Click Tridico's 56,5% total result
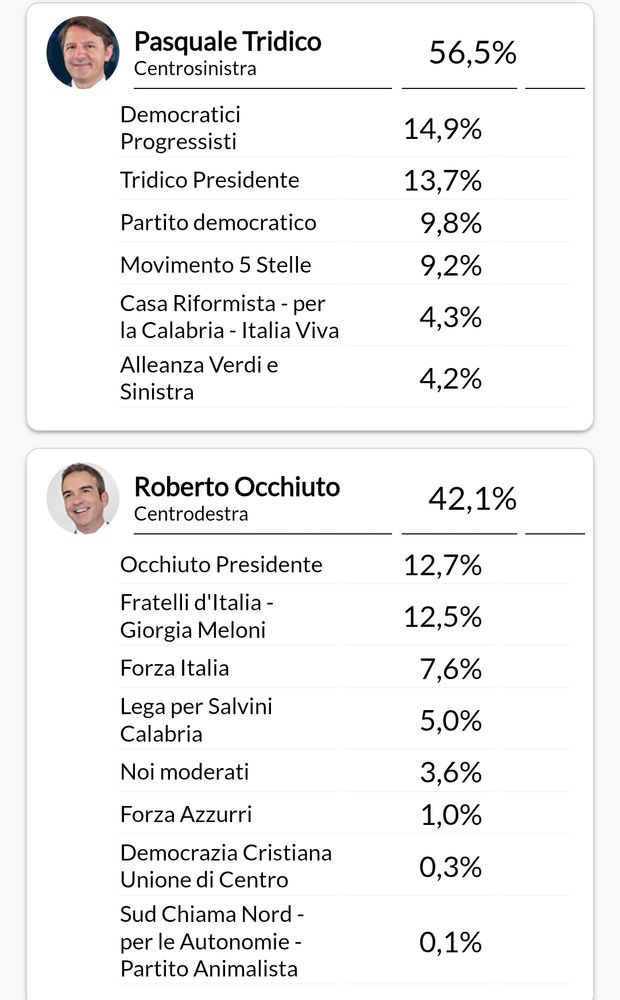Image resolution: width=620 pixels, height=1000 pixels. pyautogui.click(x=472, y=53)
